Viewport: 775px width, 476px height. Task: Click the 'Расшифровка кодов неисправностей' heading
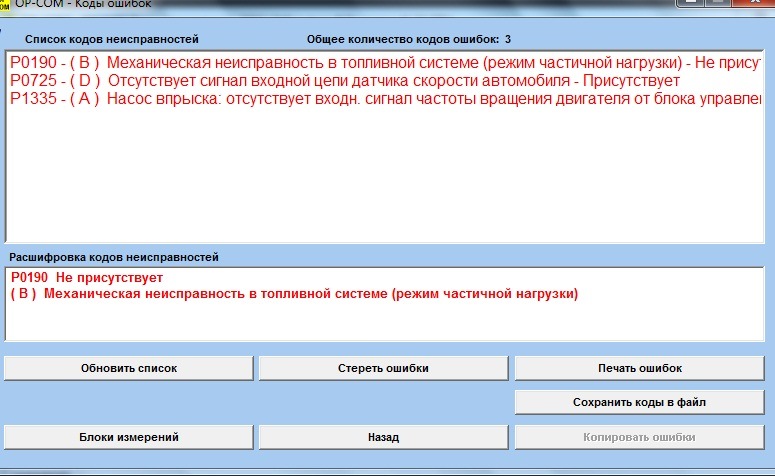click(x=114, y=257)
